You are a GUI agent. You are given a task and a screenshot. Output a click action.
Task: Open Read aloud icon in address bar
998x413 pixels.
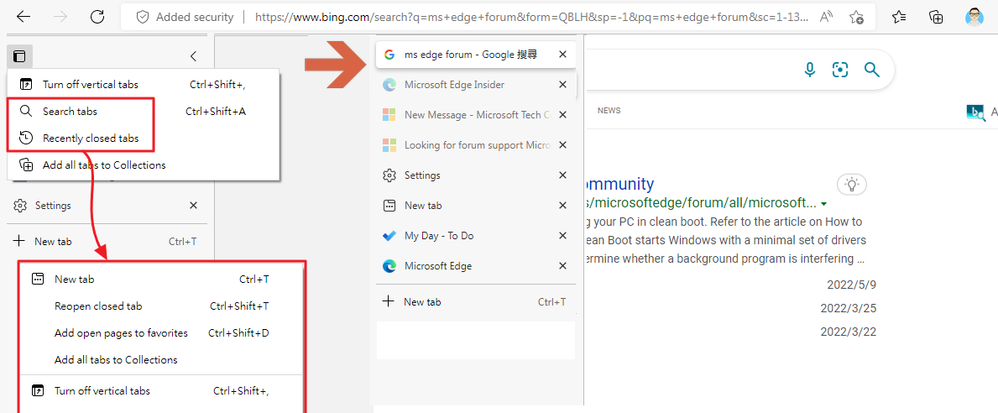click(827, 17)
